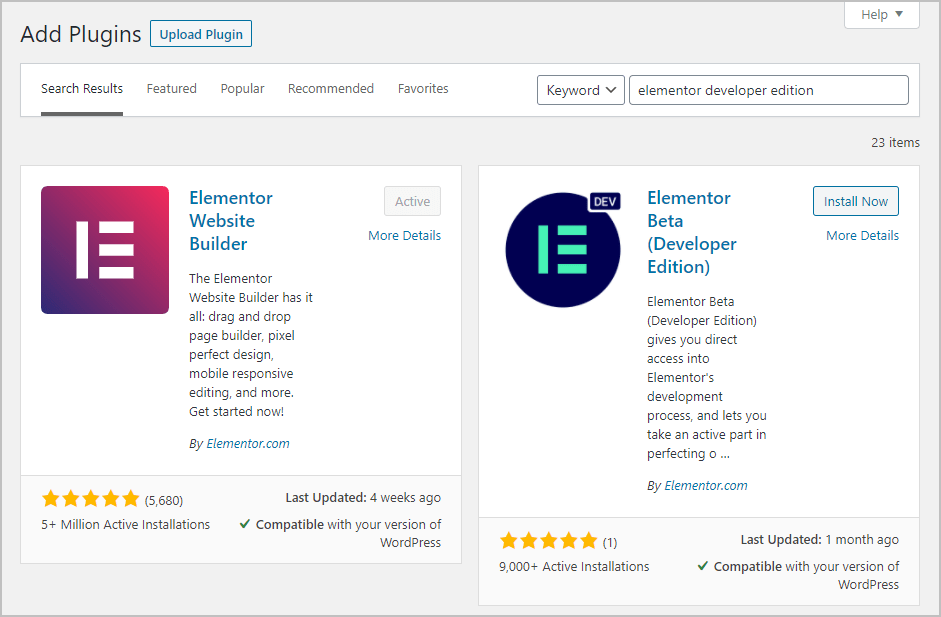Click the star rating on Elementor Beta card
This screenshot has width=941, height=617.
click(548, 540)
